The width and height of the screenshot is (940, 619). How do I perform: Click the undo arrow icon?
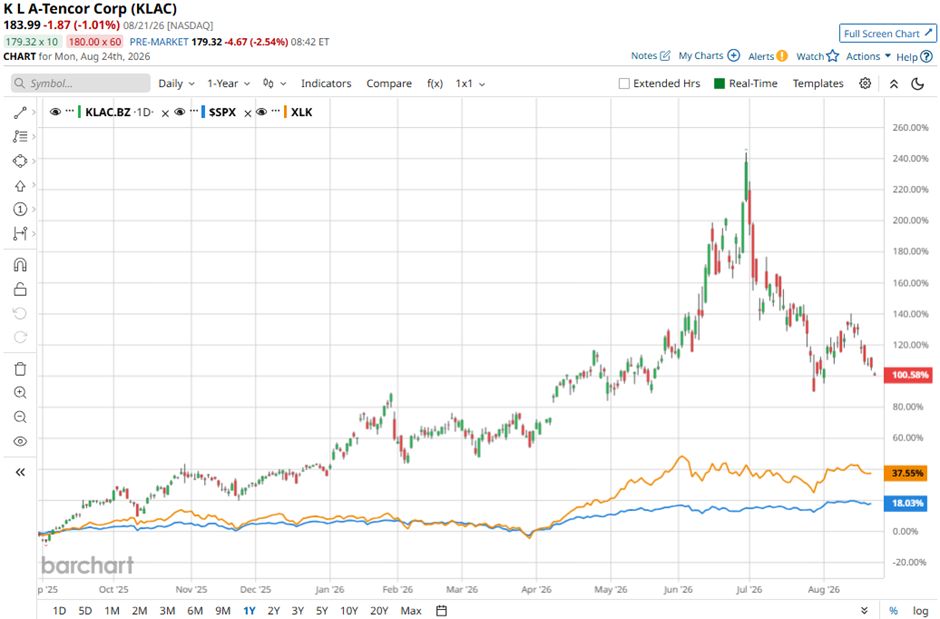(x=20, y=313)
